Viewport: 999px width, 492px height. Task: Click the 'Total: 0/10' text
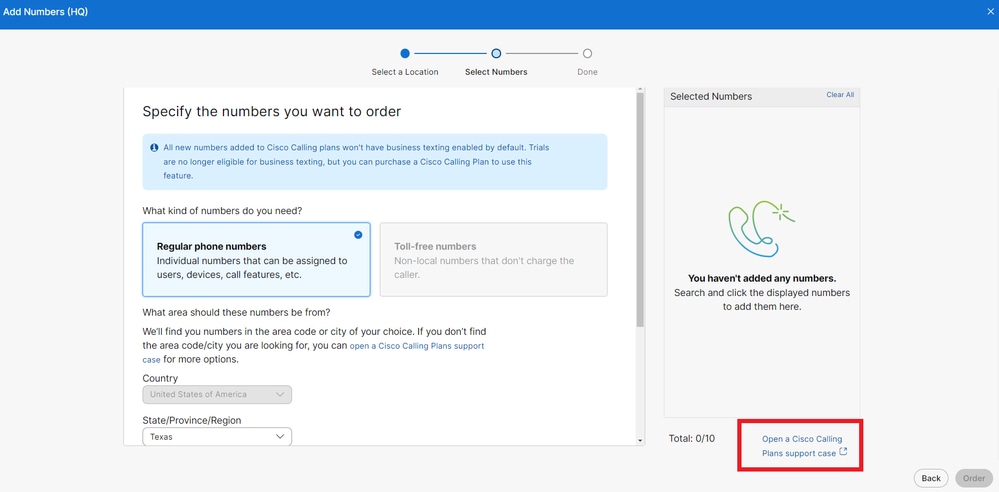[x=692, y=438]
